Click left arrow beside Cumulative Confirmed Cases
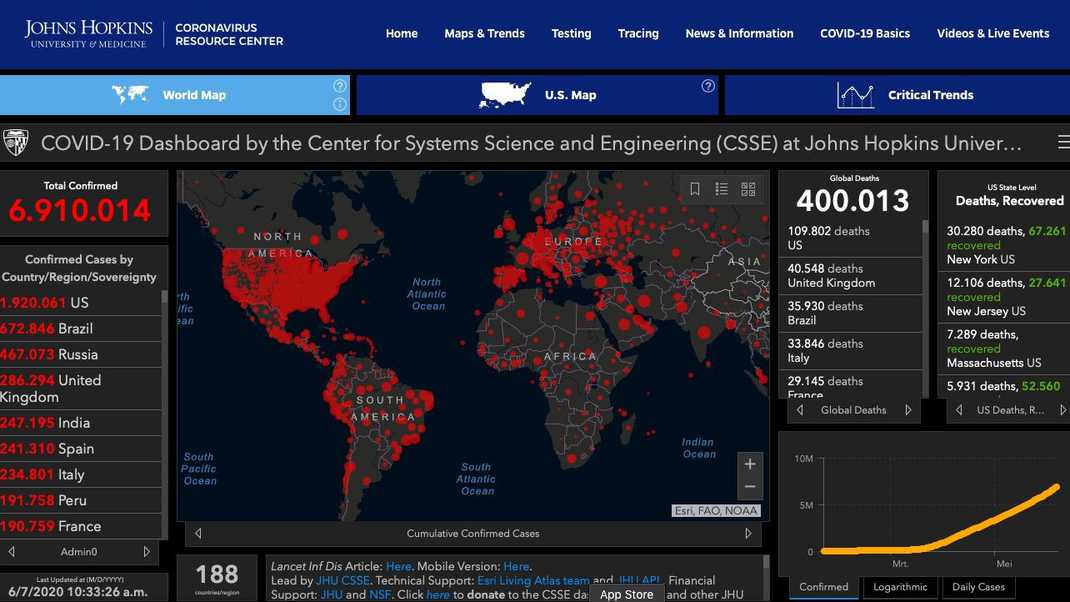Screen dimensions: 1070x602 click(198, 533)
